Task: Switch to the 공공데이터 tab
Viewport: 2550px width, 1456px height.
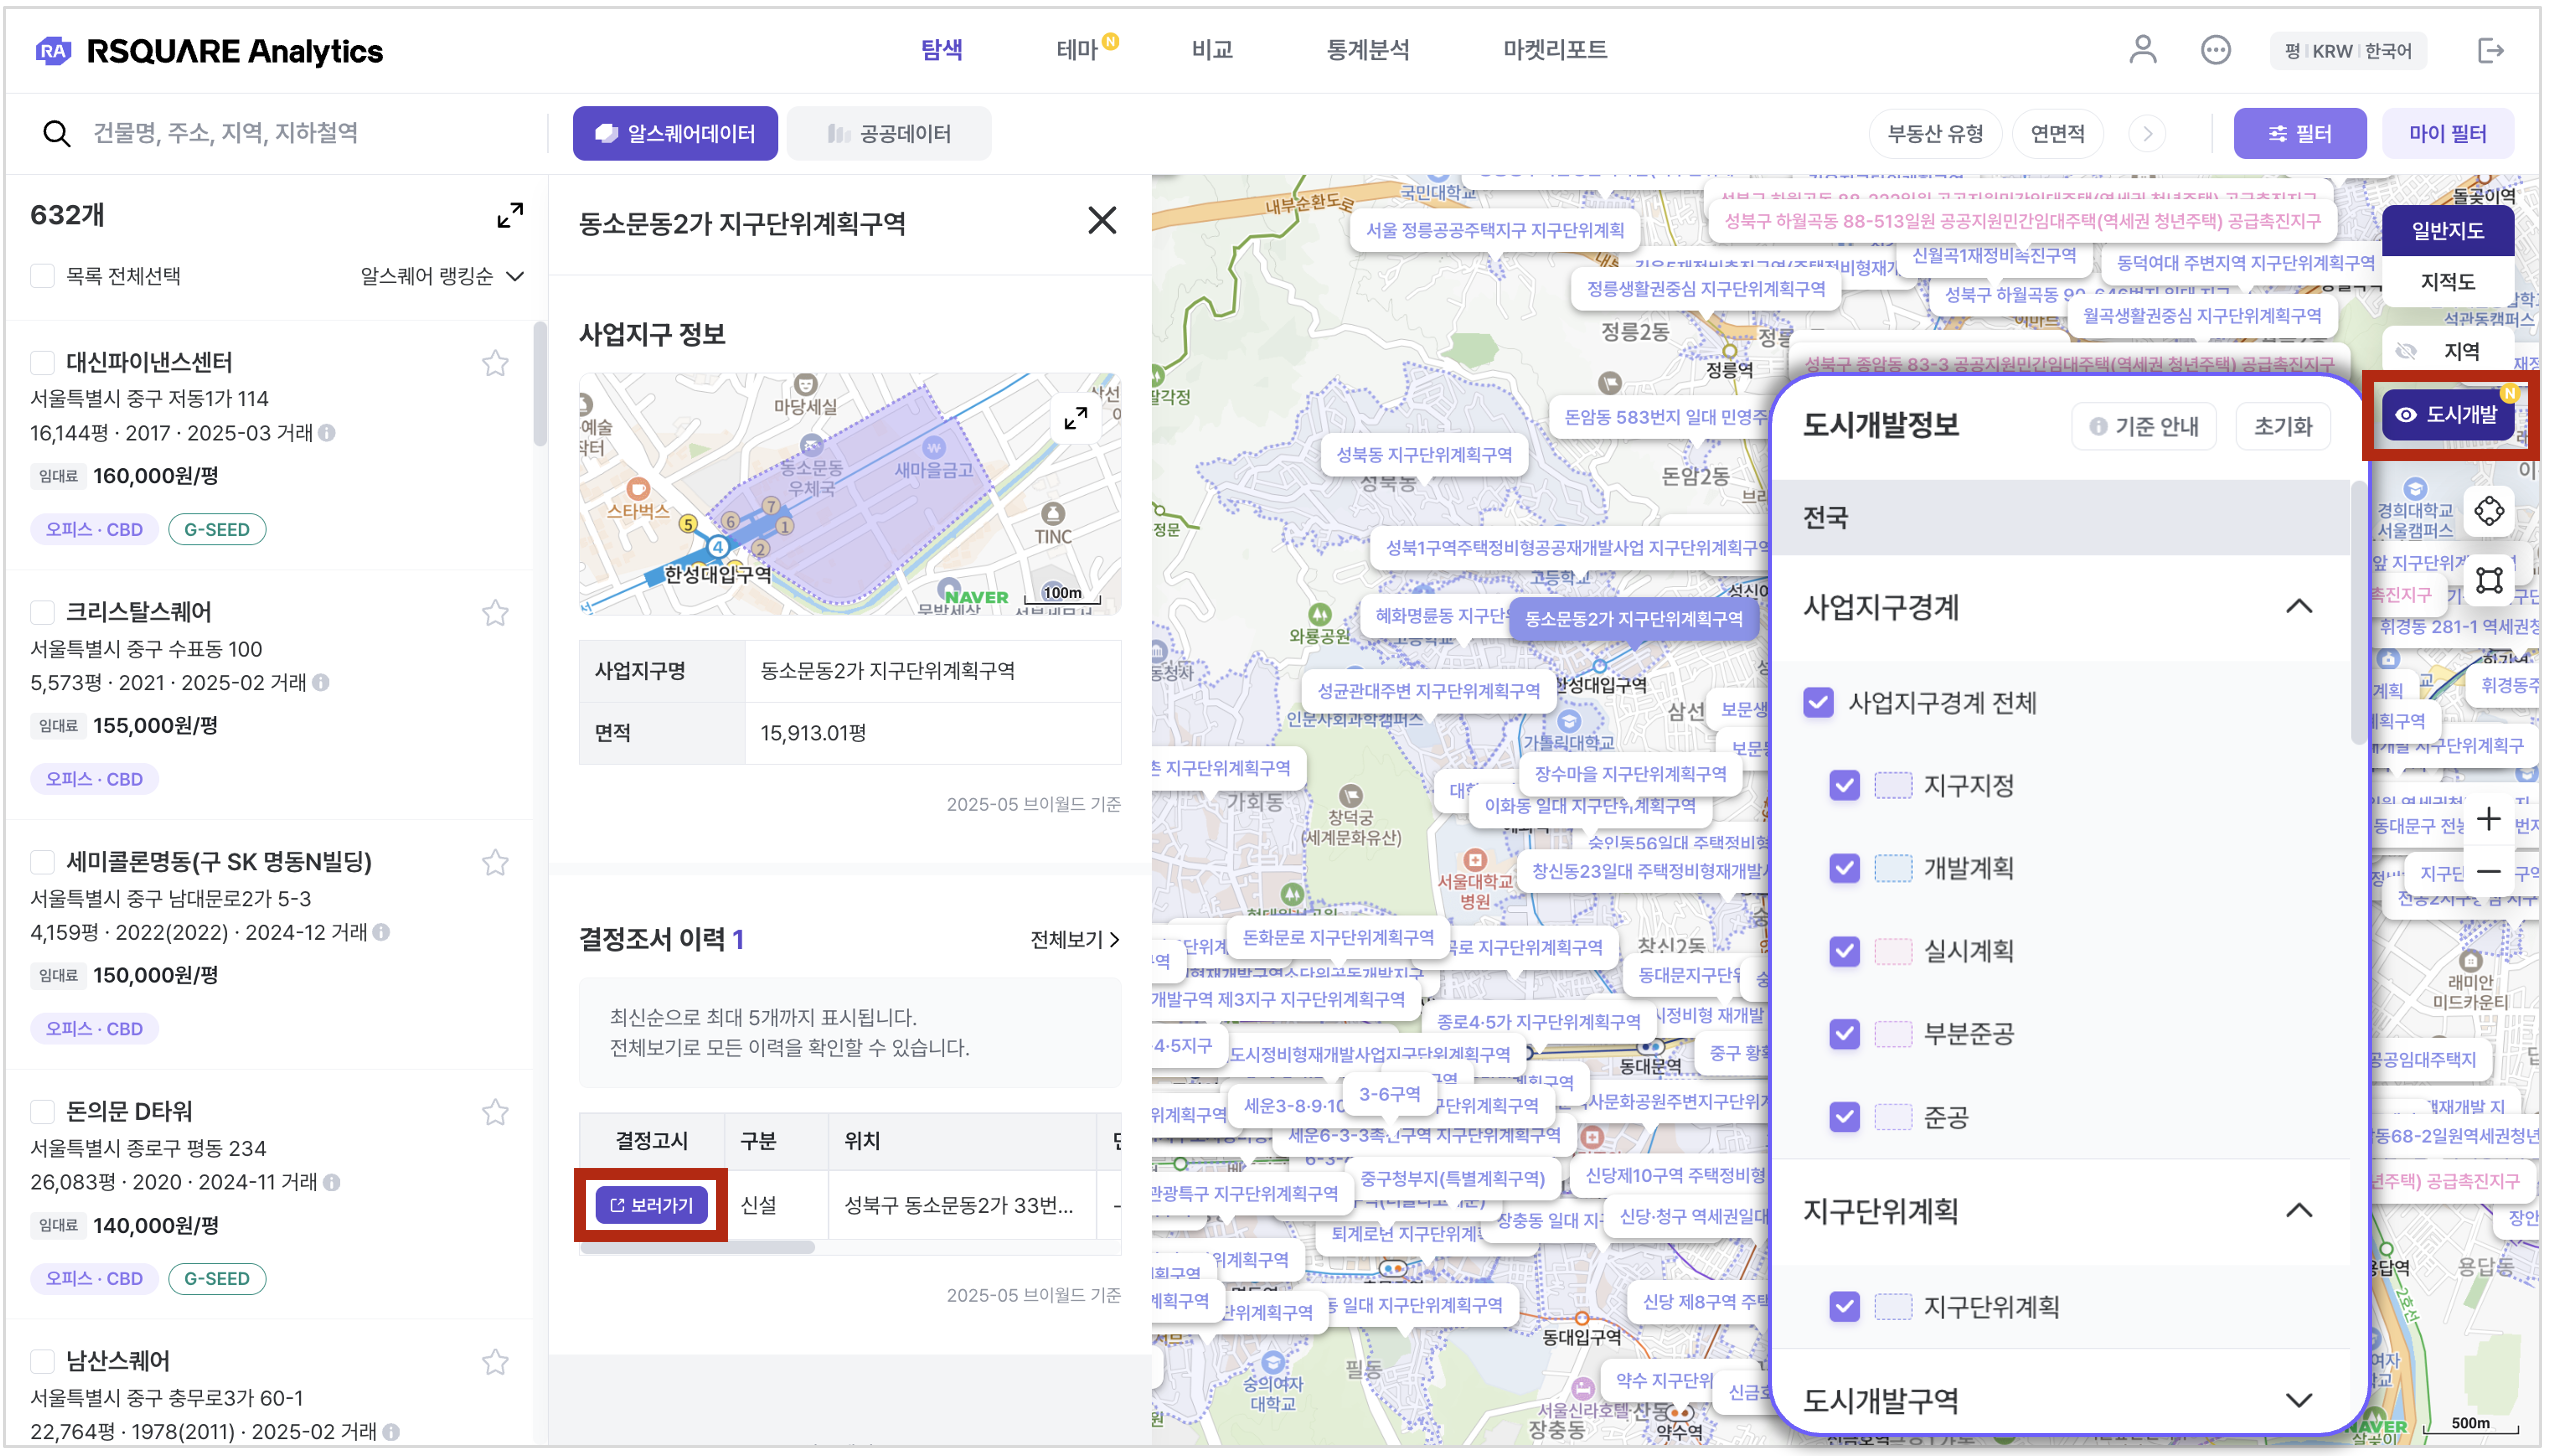Action: [889, 133]
